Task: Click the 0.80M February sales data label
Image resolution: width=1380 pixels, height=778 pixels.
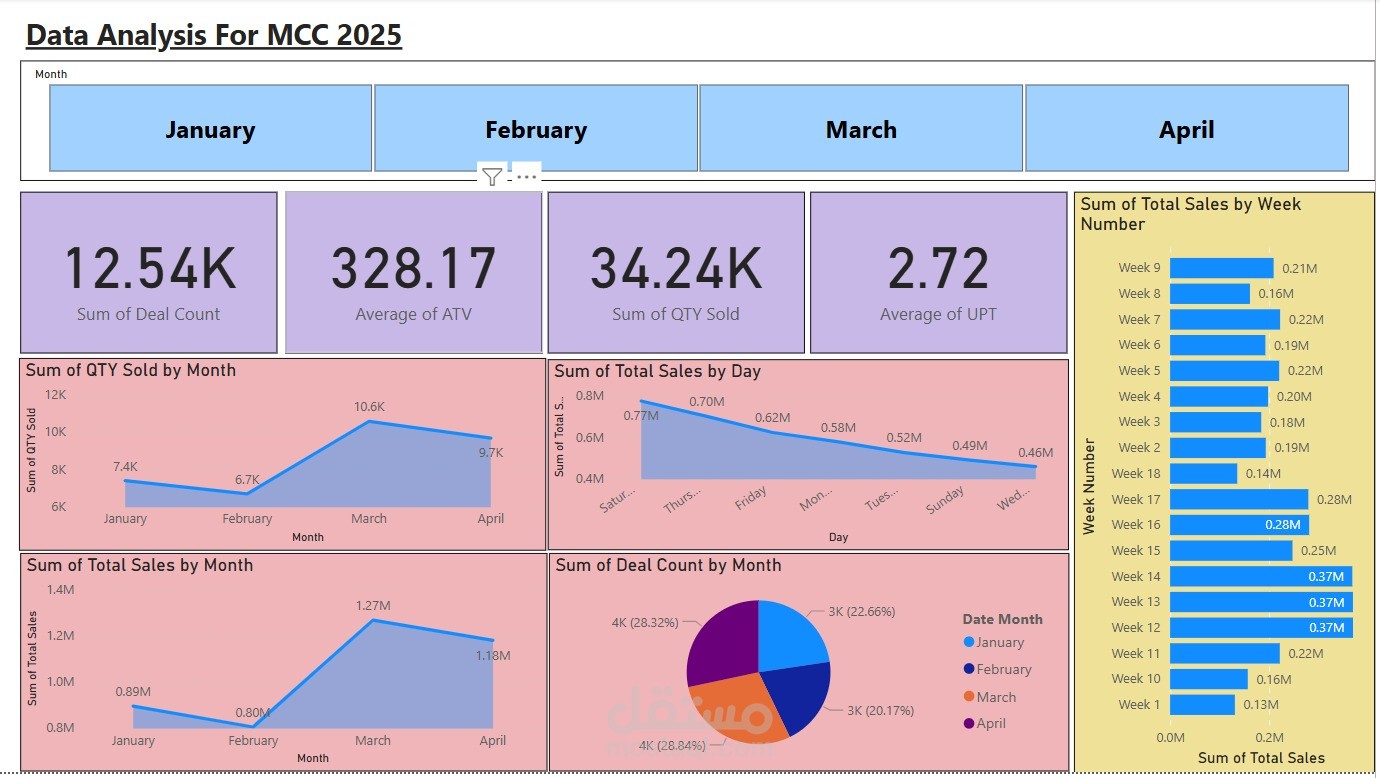Action: [253, 712]
